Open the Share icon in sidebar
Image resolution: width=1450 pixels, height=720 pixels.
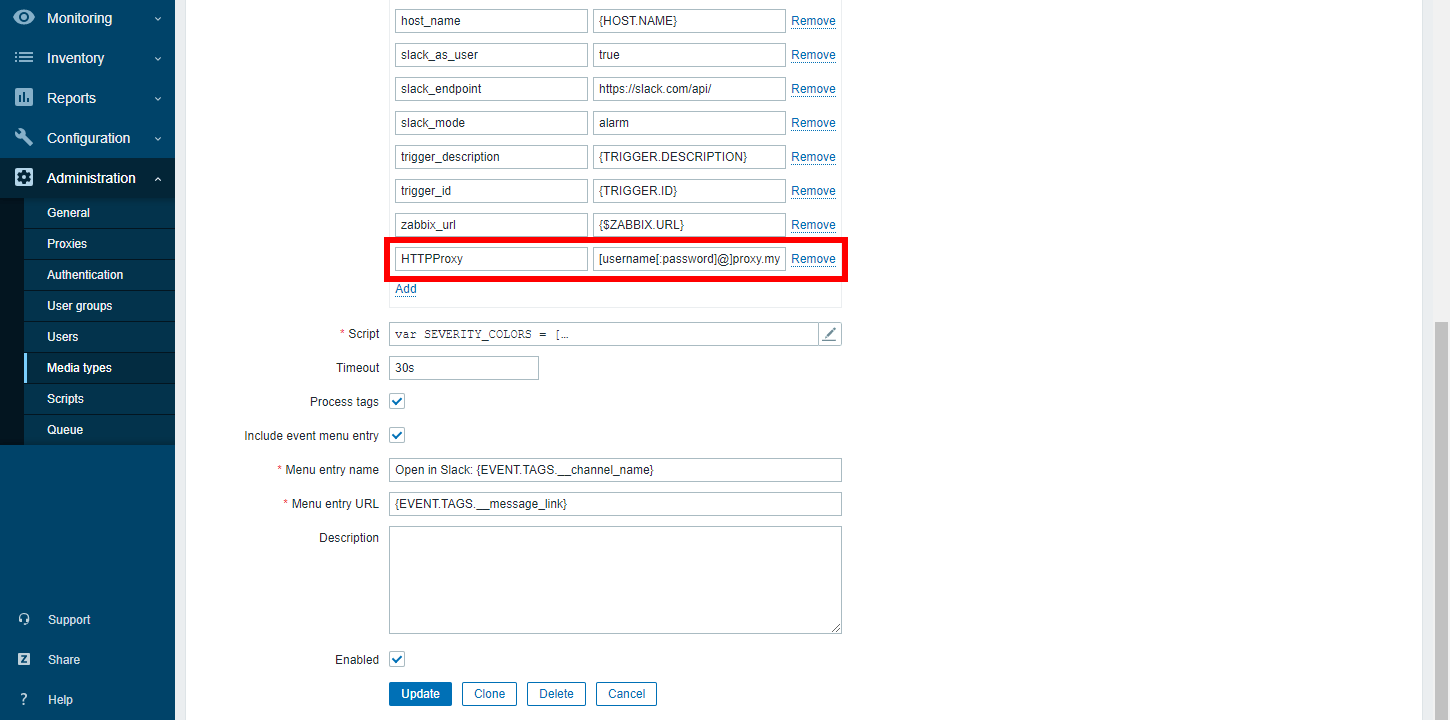tap(23, 659)
